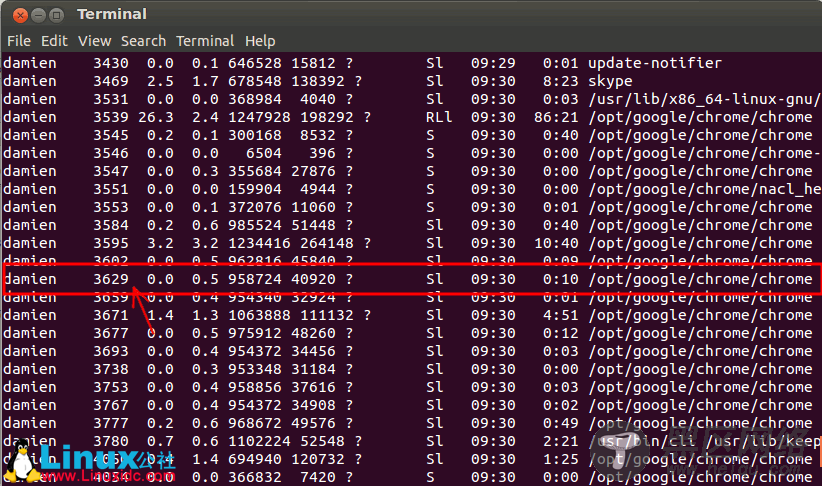Click PID 3531
This screenshot has width=822, height=486.
pyautogui.click(x=111, y=99)
